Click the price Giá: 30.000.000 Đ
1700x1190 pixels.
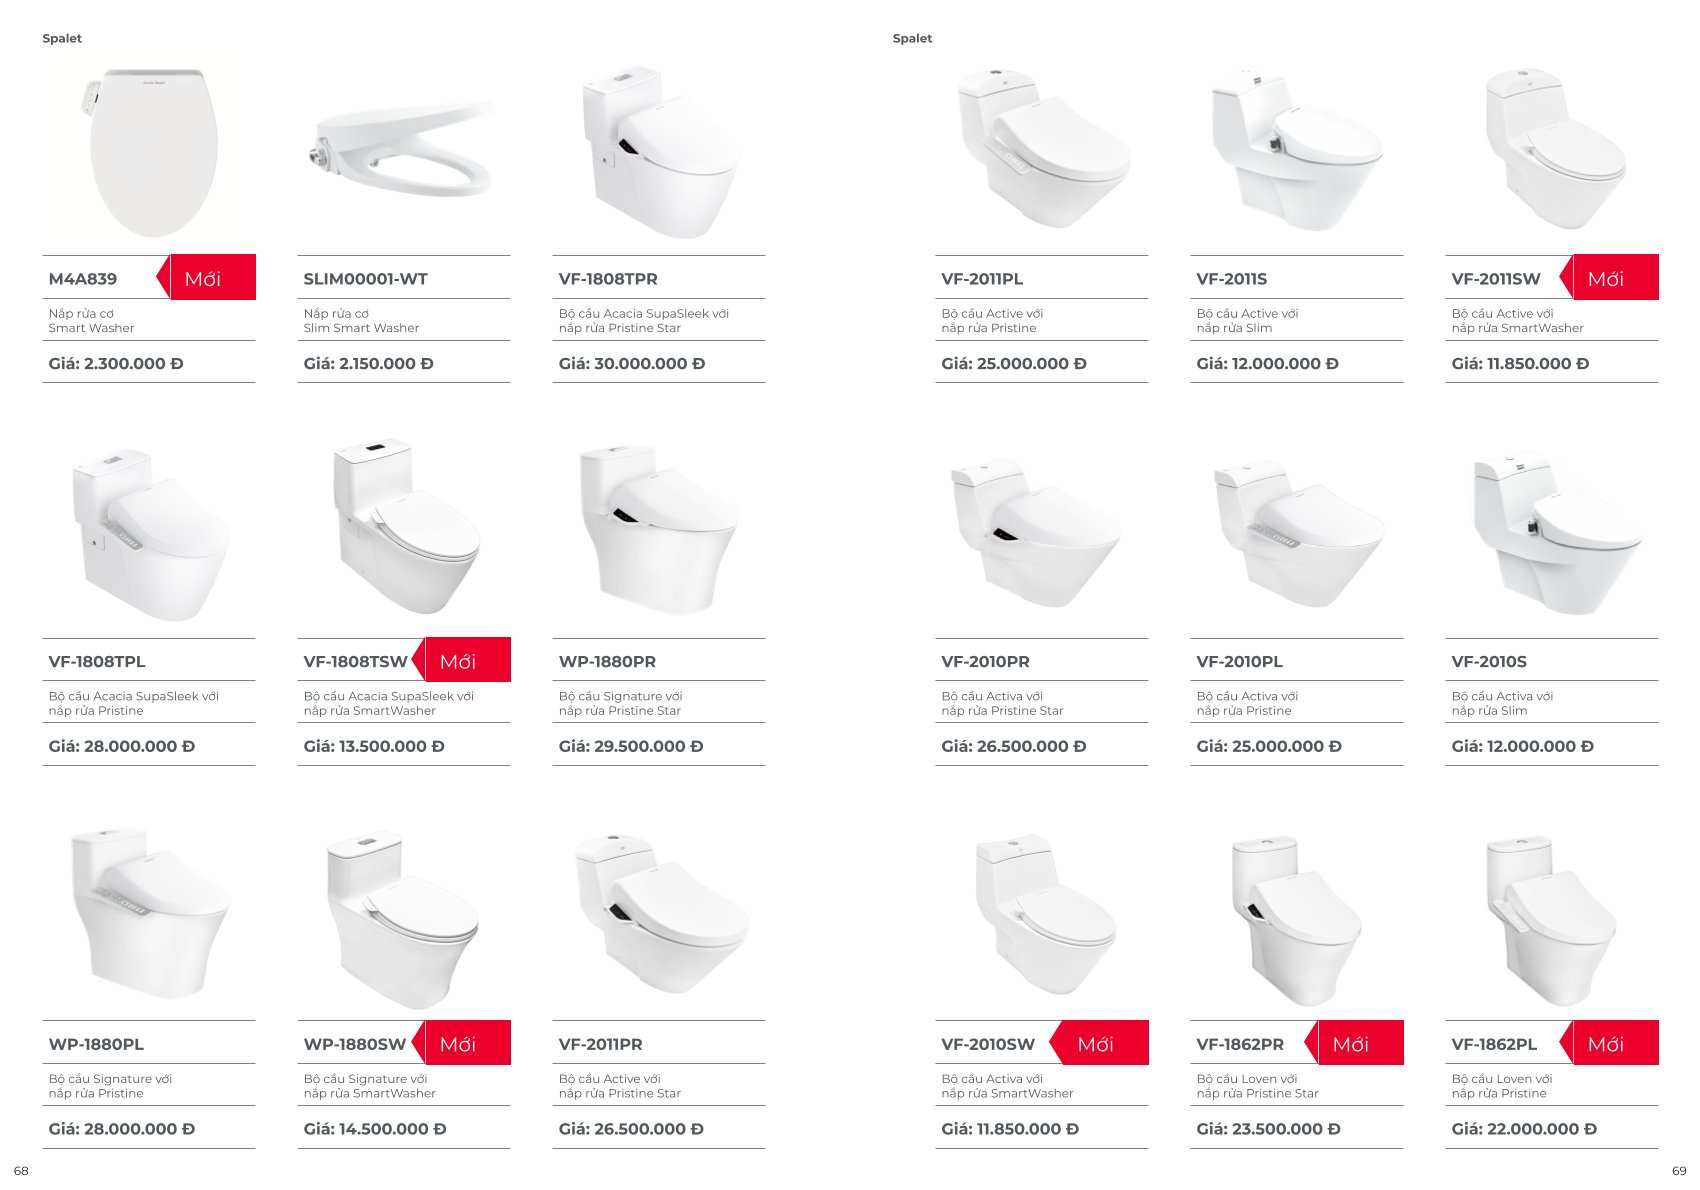click(632, 364)
